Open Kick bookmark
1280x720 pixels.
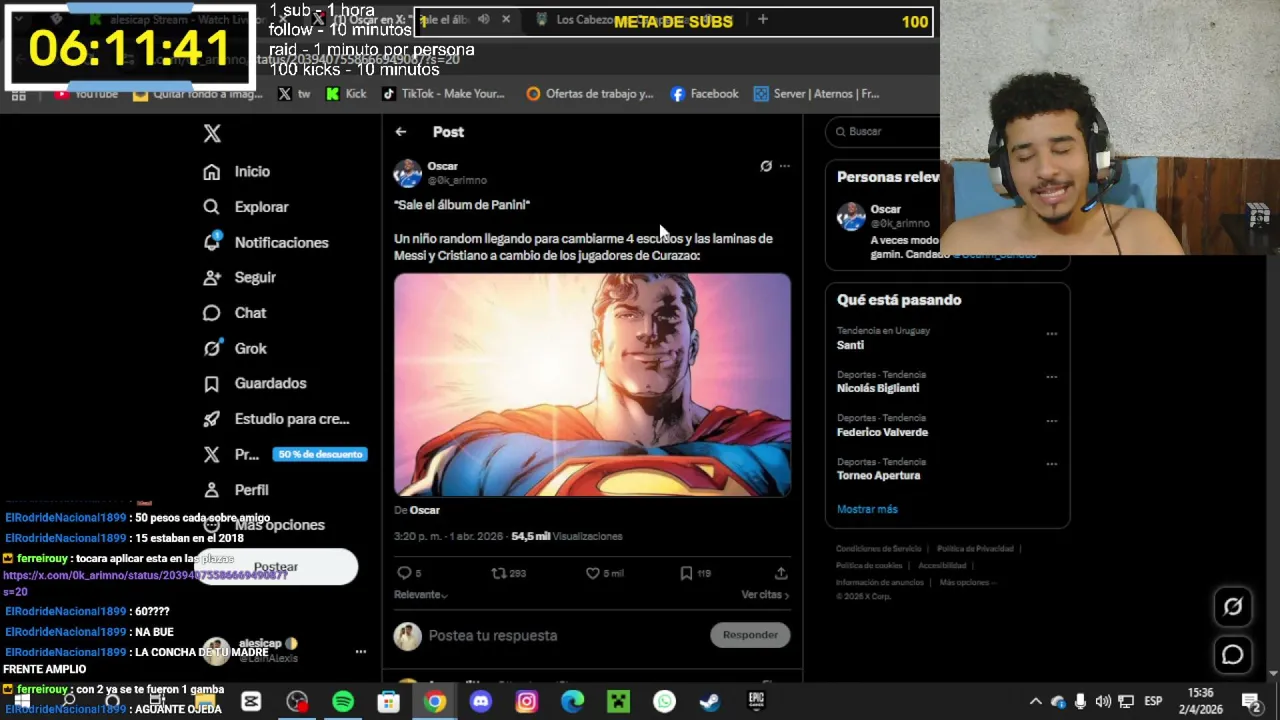coord(346,94)
